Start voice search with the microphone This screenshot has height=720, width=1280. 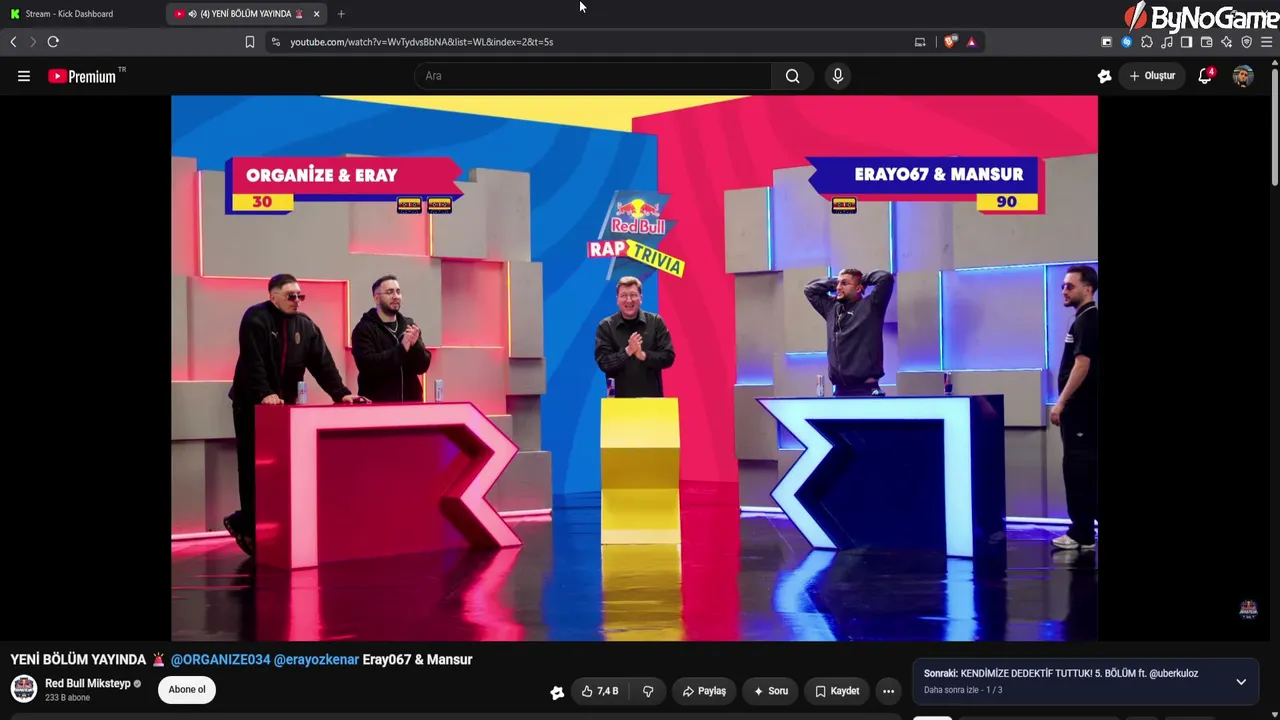click(838, 76)
